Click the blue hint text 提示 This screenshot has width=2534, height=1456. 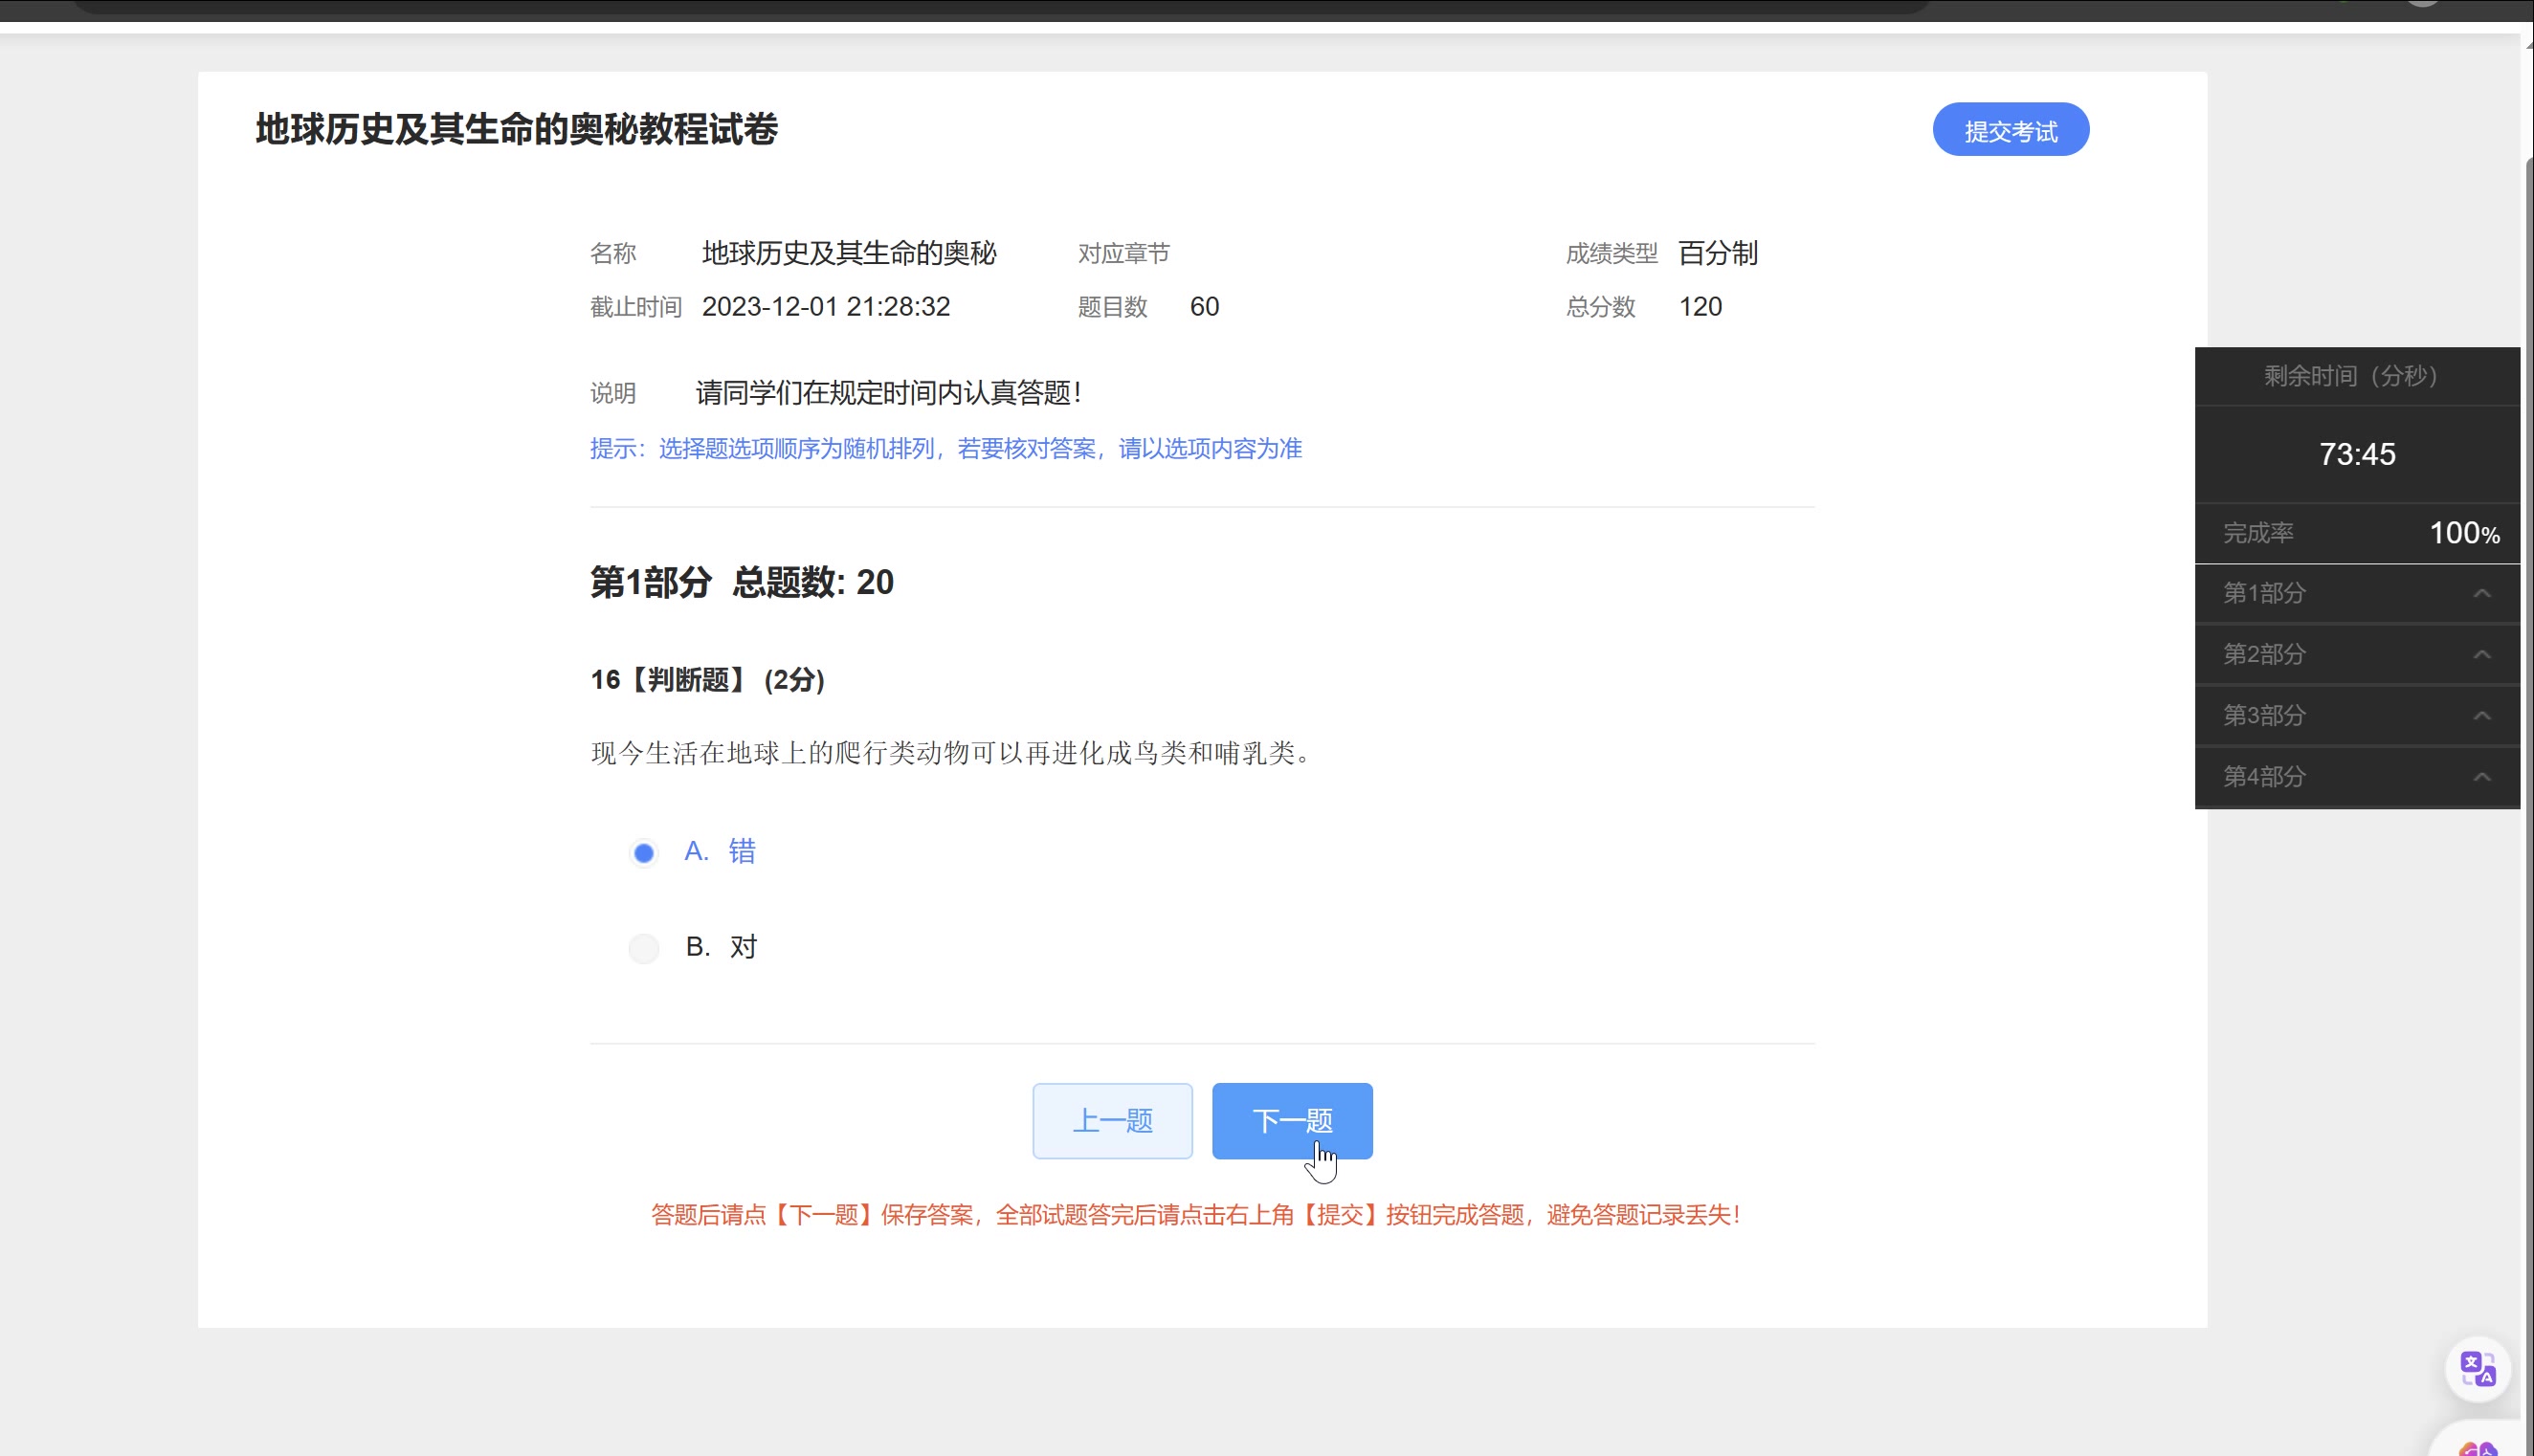[x=946, y=449]
